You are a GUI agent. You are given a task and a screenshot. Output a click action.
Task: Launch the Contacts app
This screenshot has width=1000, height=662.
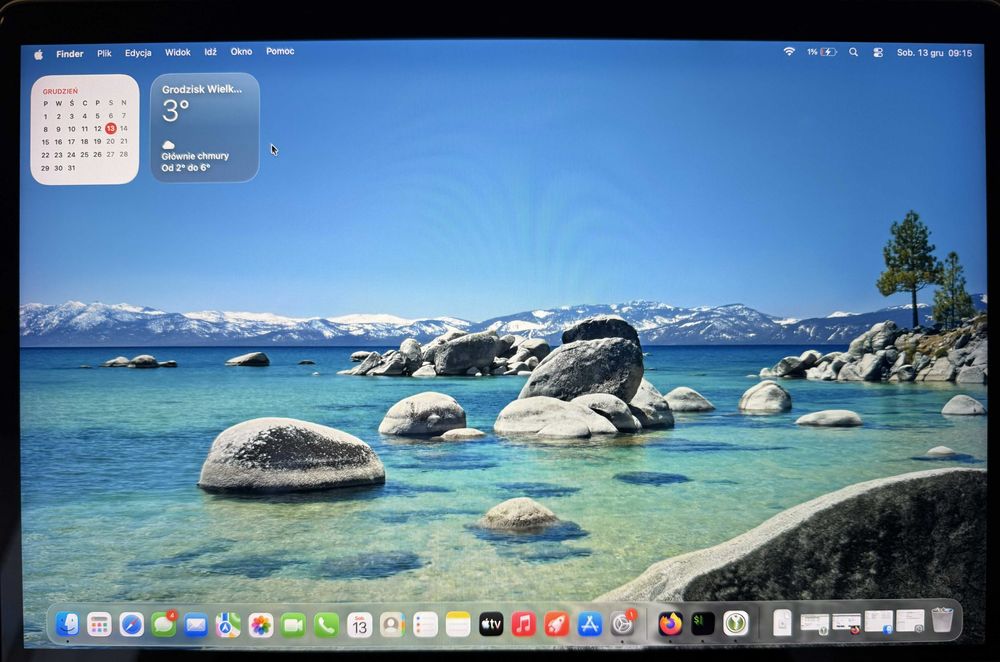click(392, 626)
